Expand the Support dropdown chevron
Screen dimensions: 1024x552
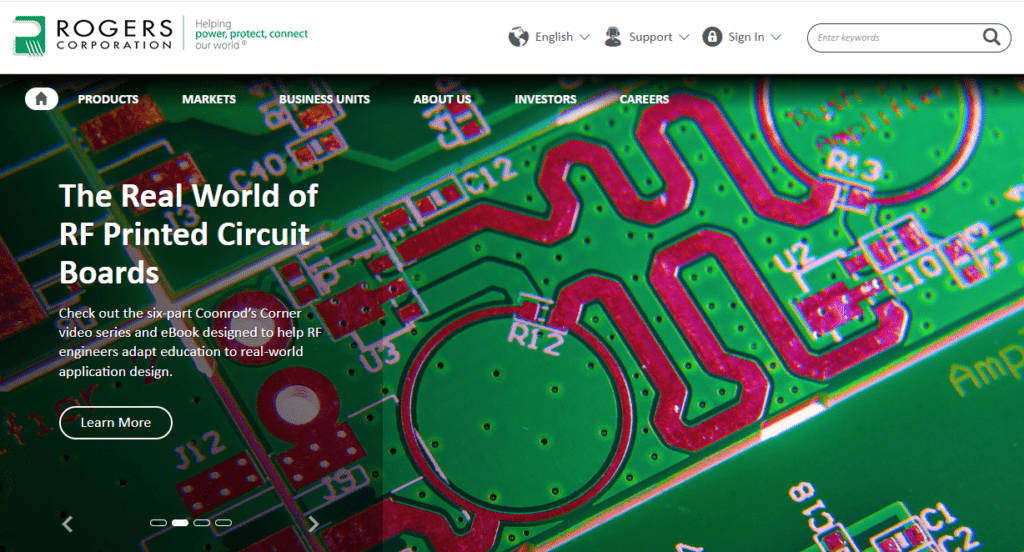point(684,37)
